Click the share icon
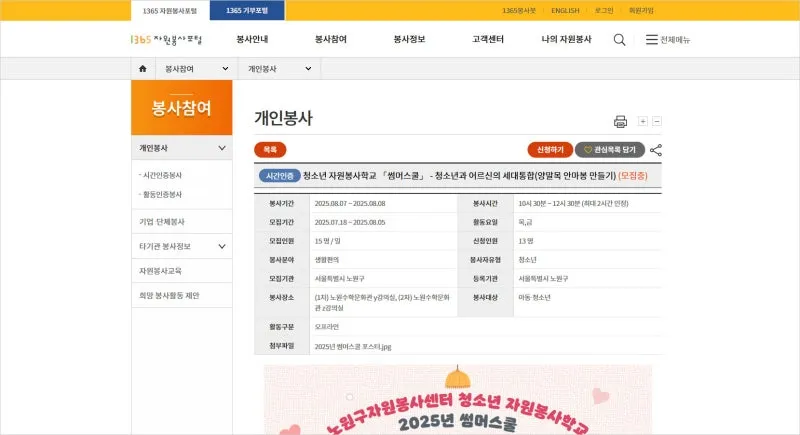 click(x=656, y=150)
